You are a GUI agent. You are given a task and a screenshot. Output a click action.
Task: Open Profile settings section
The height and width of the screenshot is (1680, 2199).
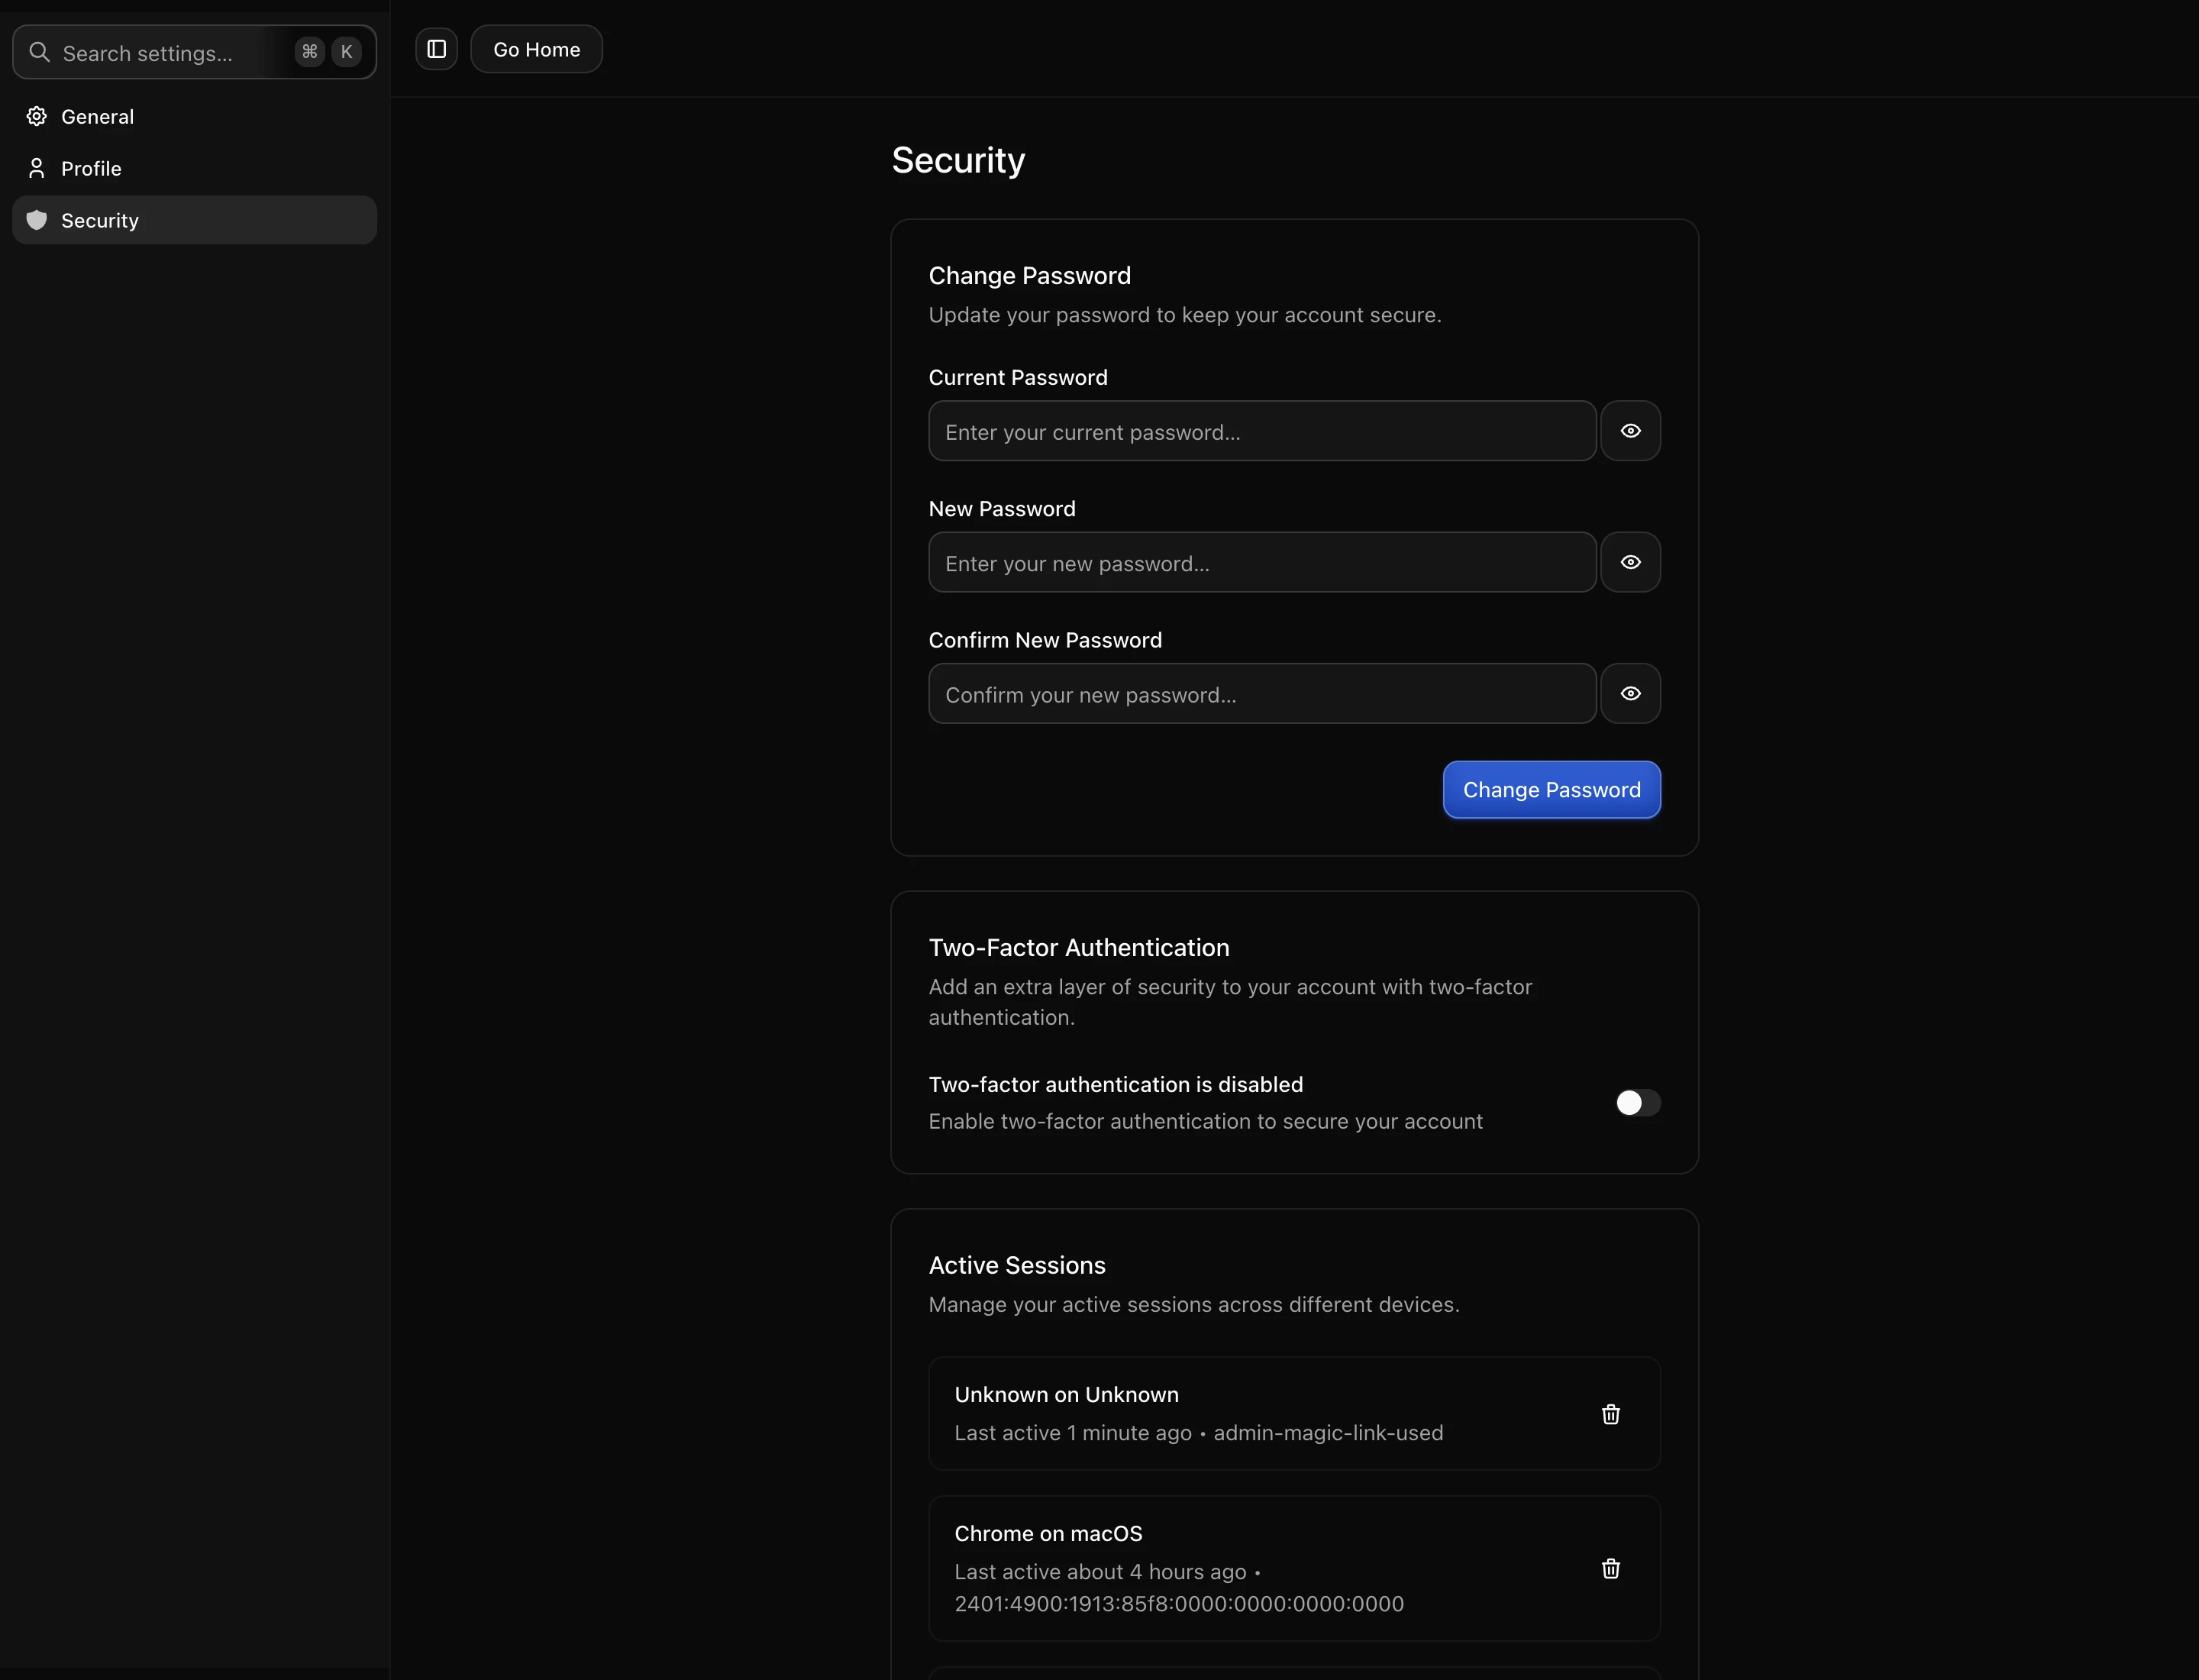click(194, 168)
